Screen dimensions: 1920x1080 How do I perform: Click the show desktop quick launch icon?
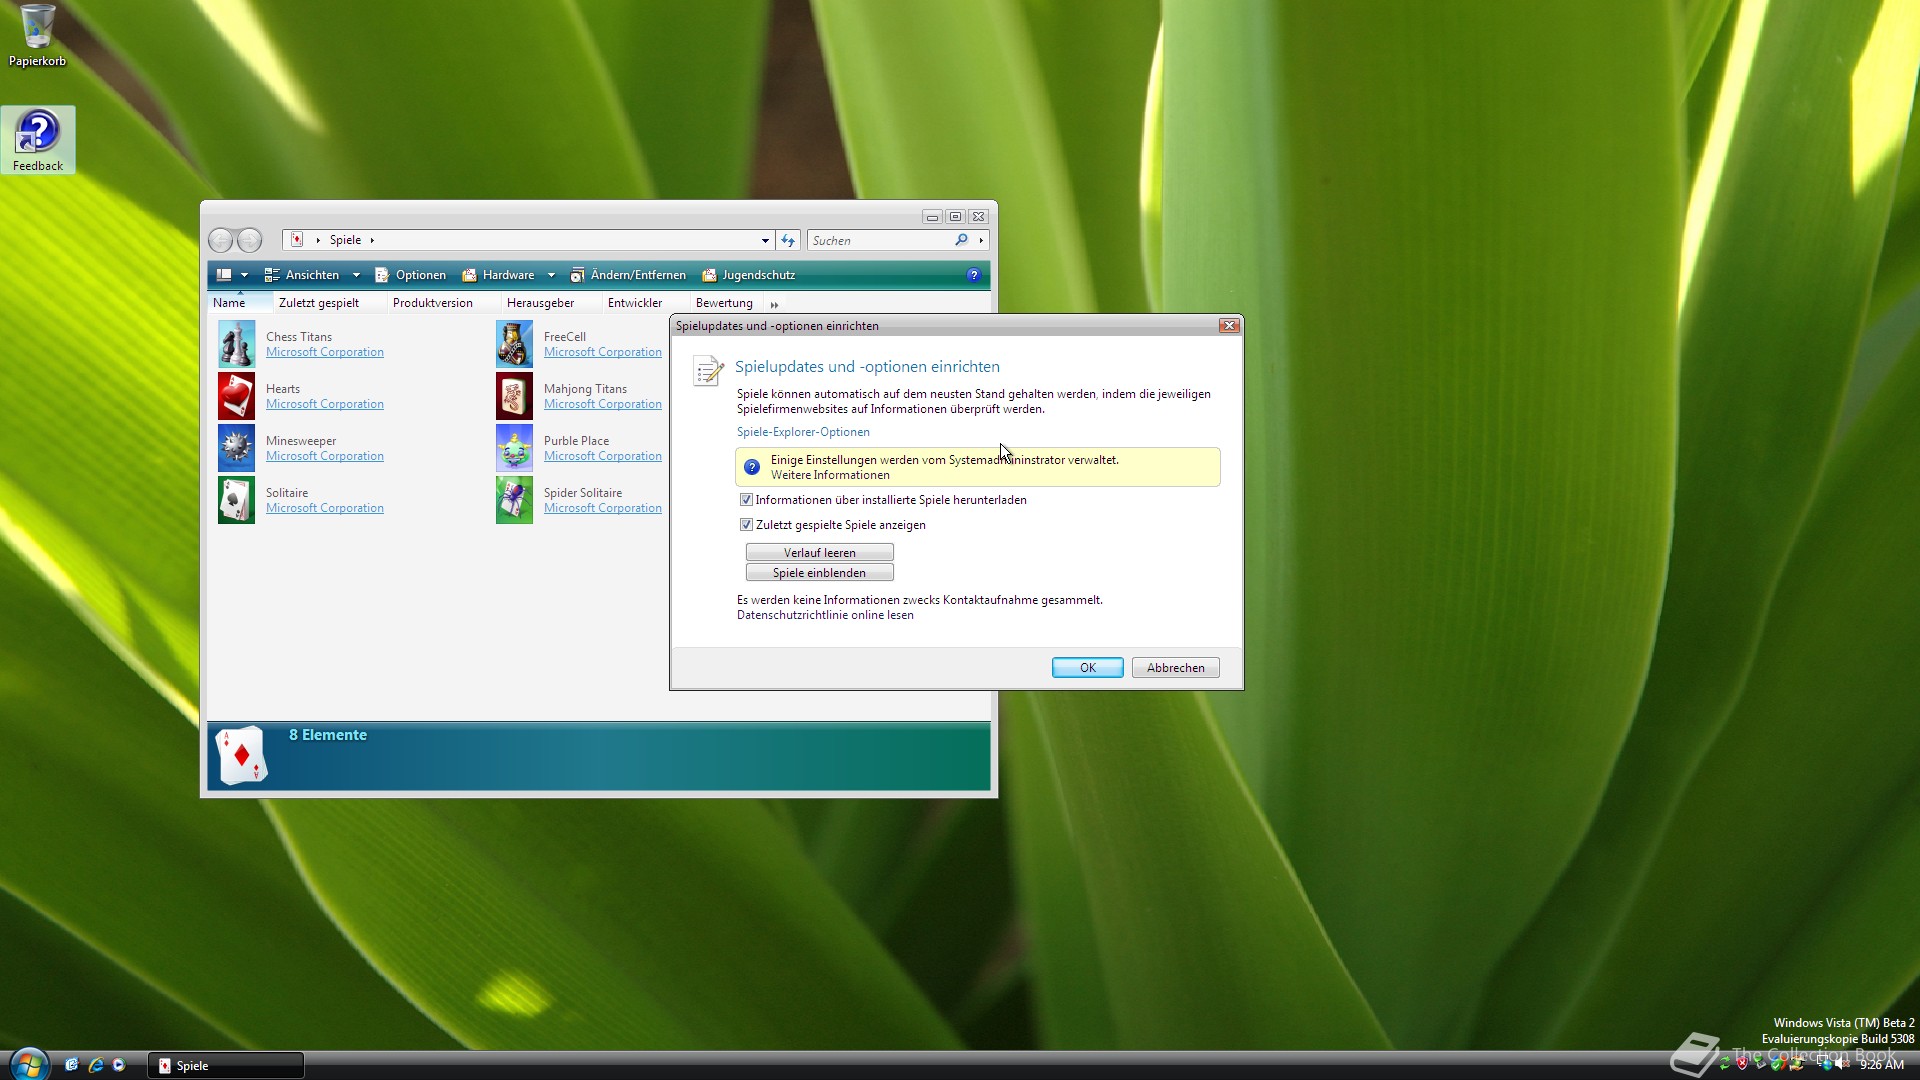pyautogui.click(x=72, y=1065)
